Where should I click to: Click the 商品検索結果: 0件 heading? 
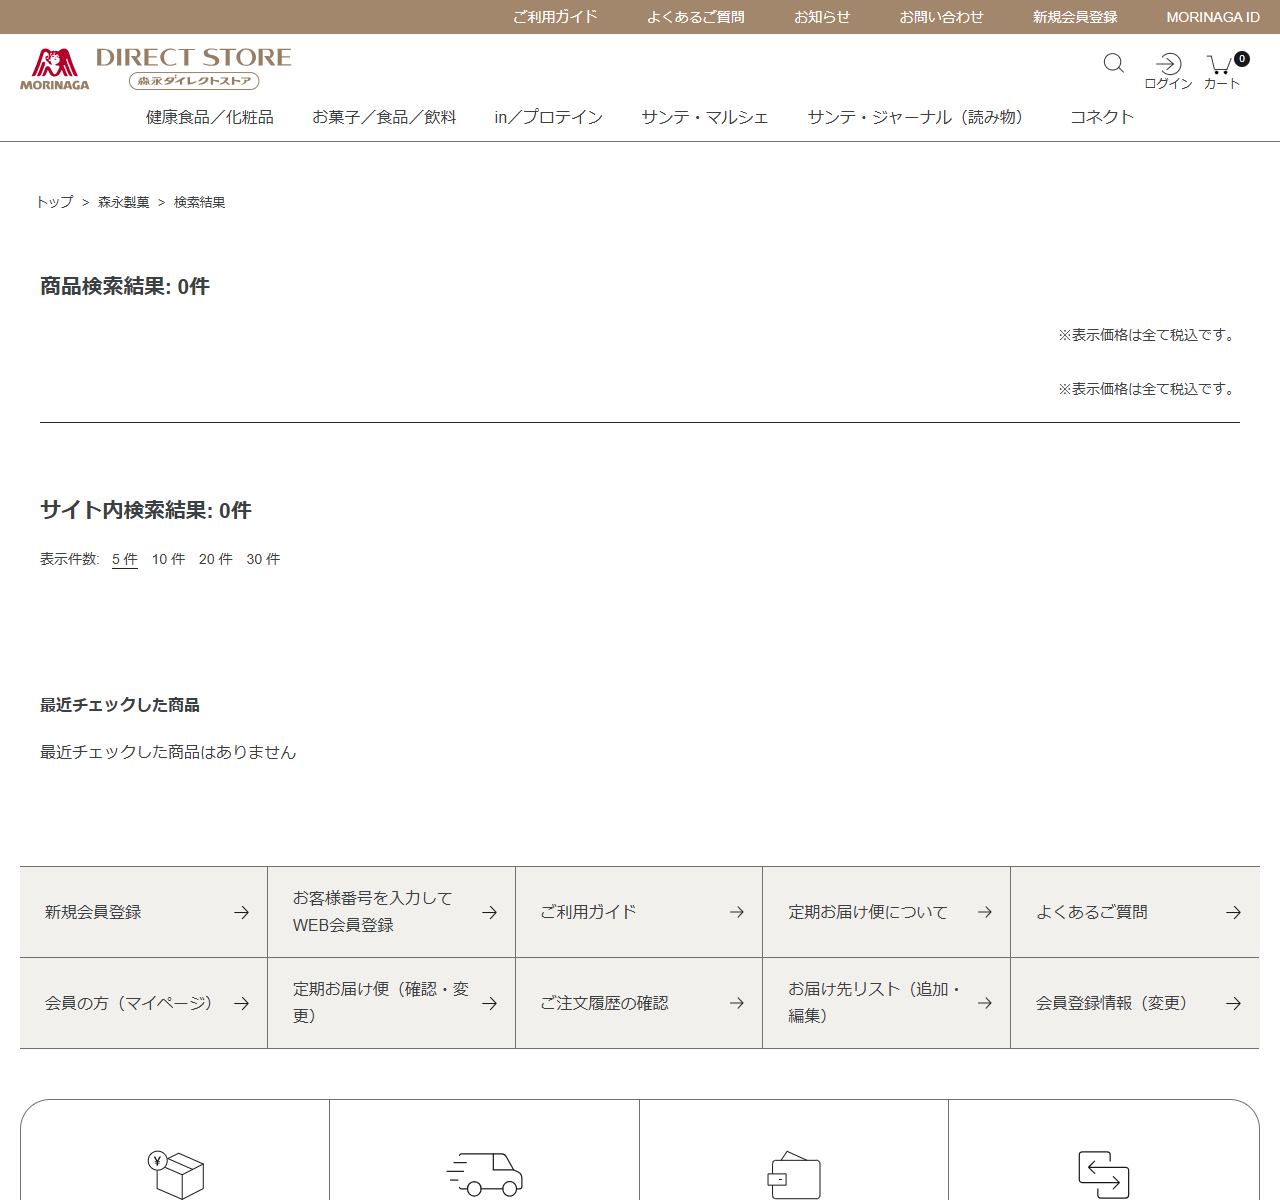click(125, 287)
